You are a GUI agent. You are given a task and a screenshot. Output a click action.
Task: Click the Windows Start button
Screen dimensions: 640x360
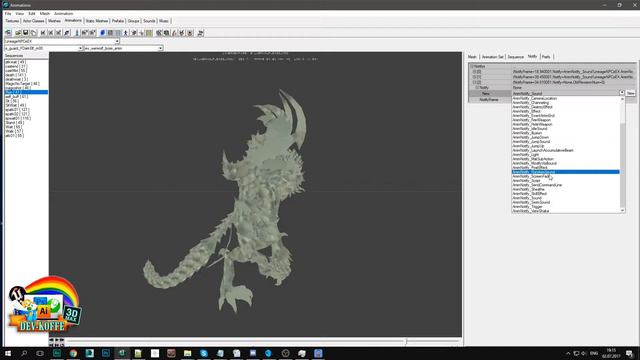click(x=8, y=353)
